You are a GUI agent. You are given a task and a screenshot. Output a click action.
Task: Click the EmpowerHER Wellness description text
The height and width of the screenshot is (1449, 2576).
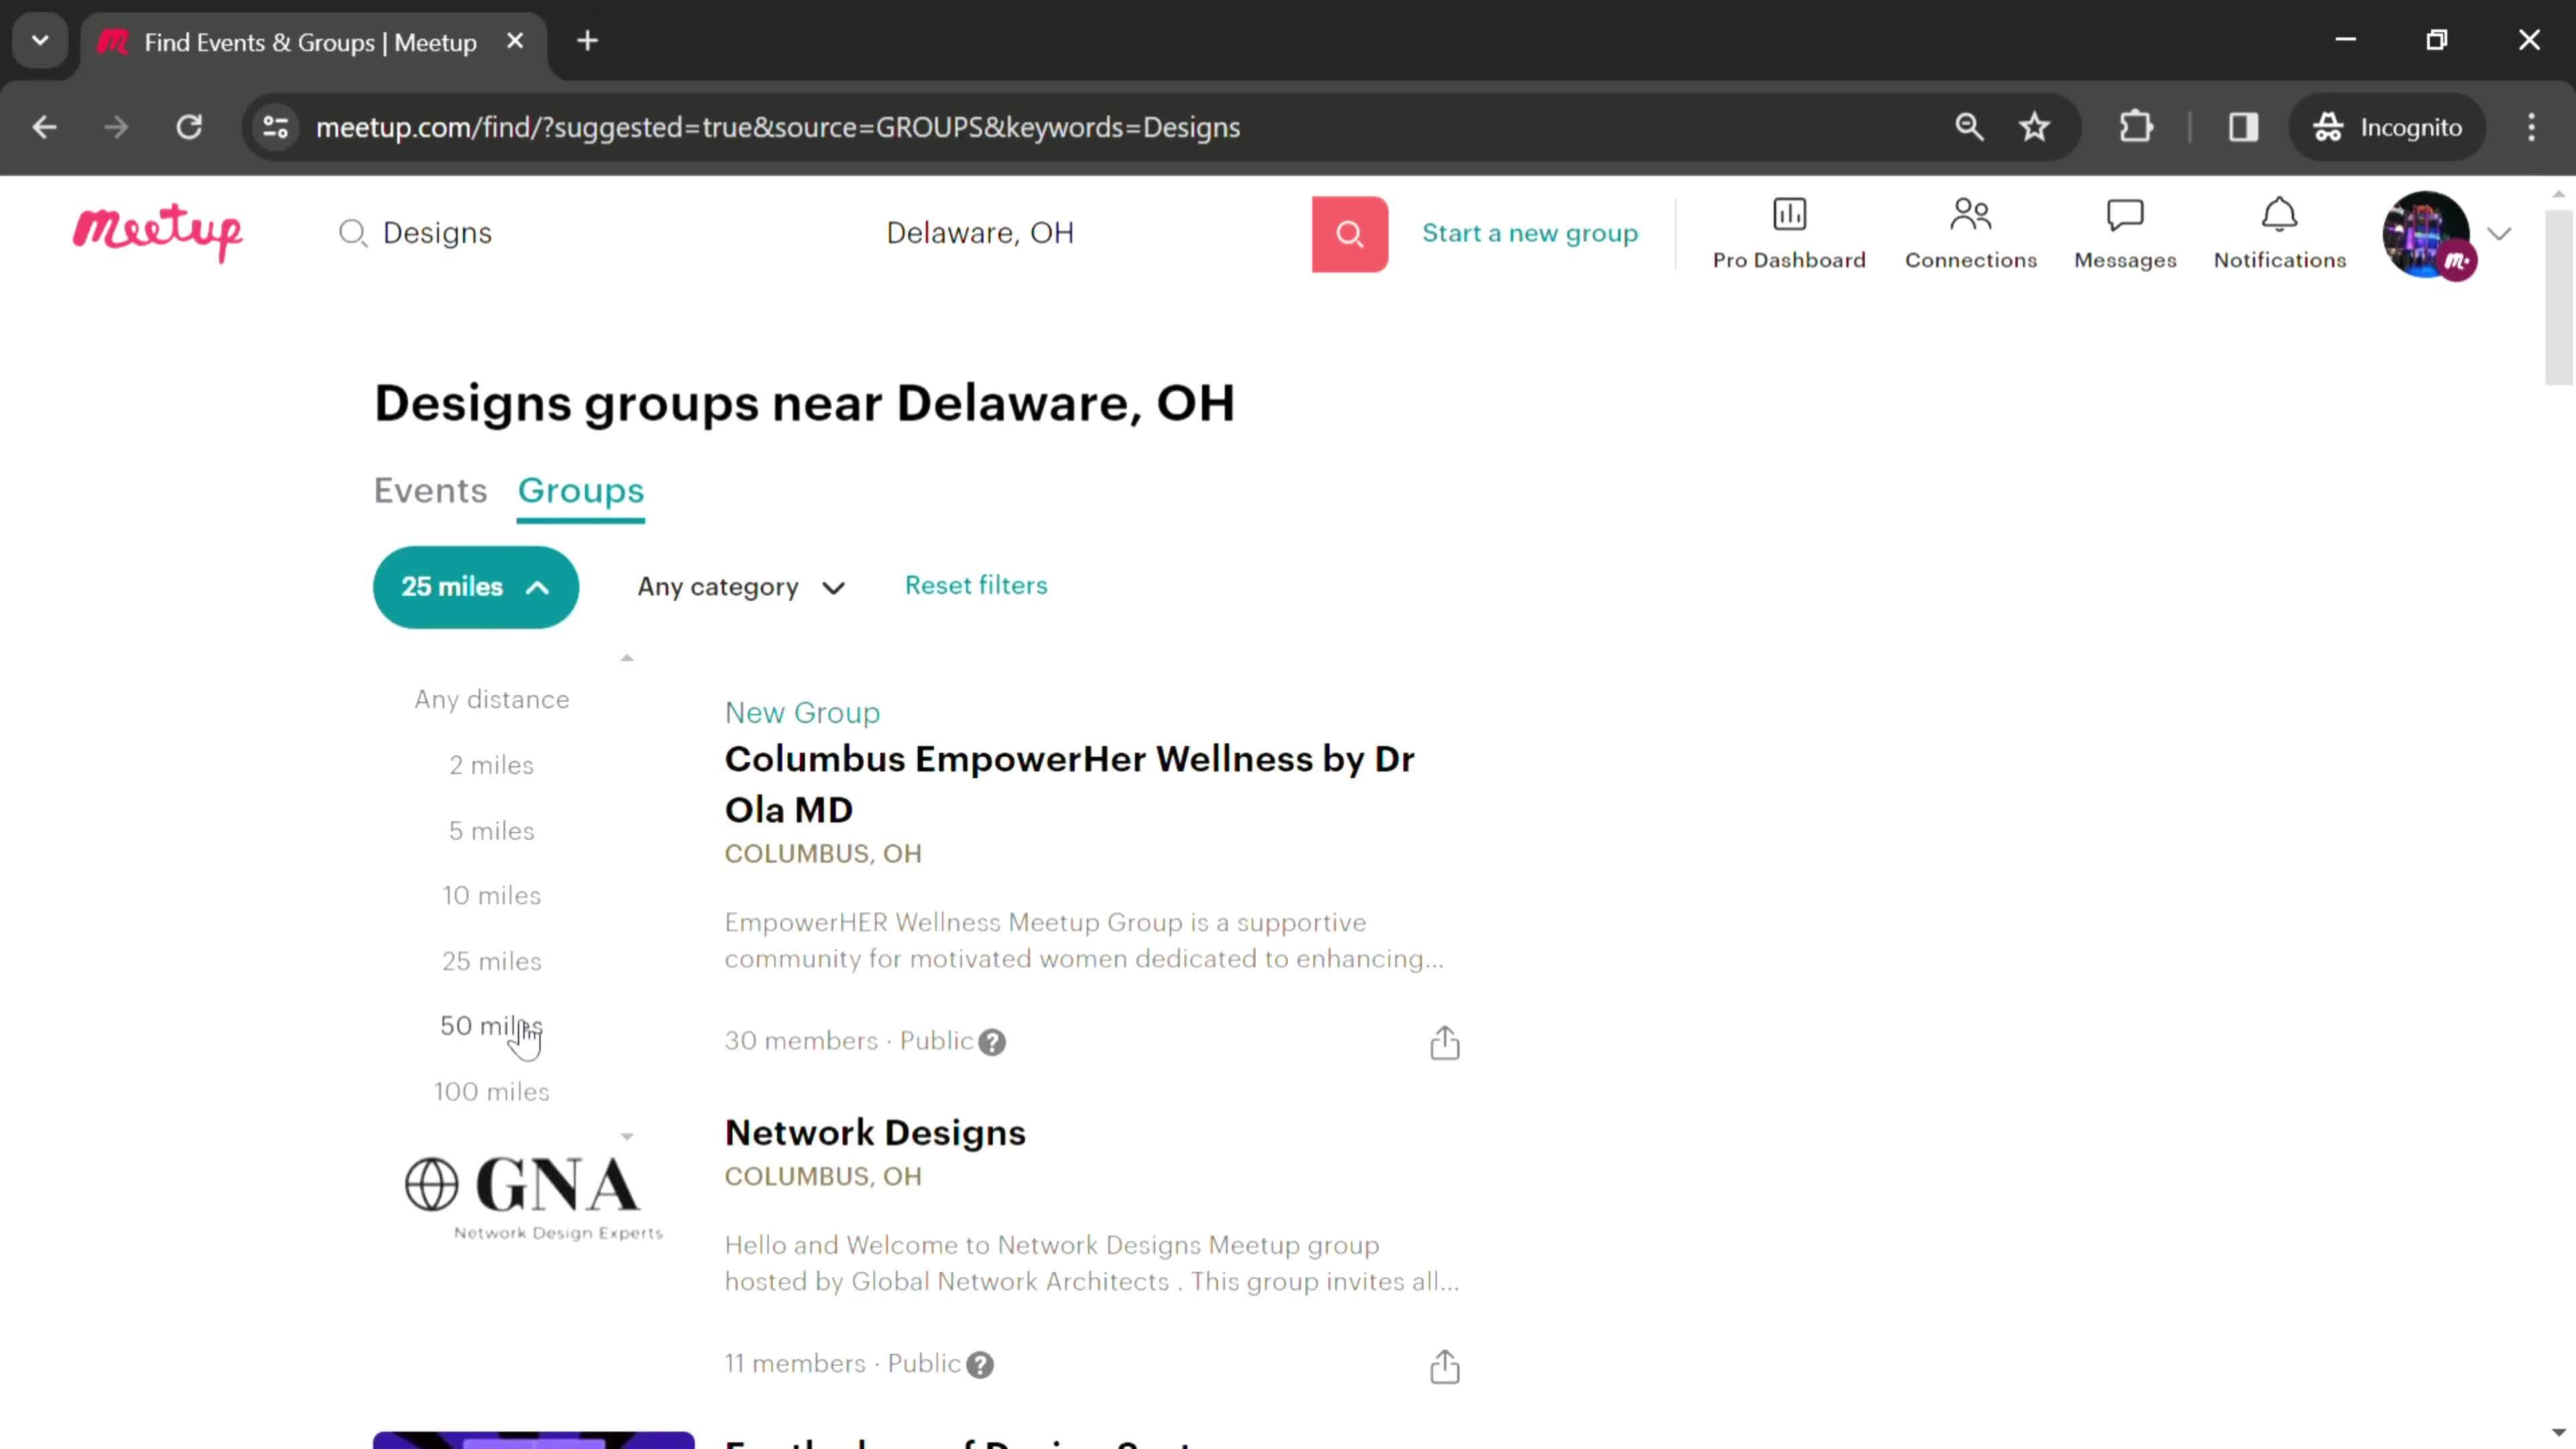point(1084,940)
